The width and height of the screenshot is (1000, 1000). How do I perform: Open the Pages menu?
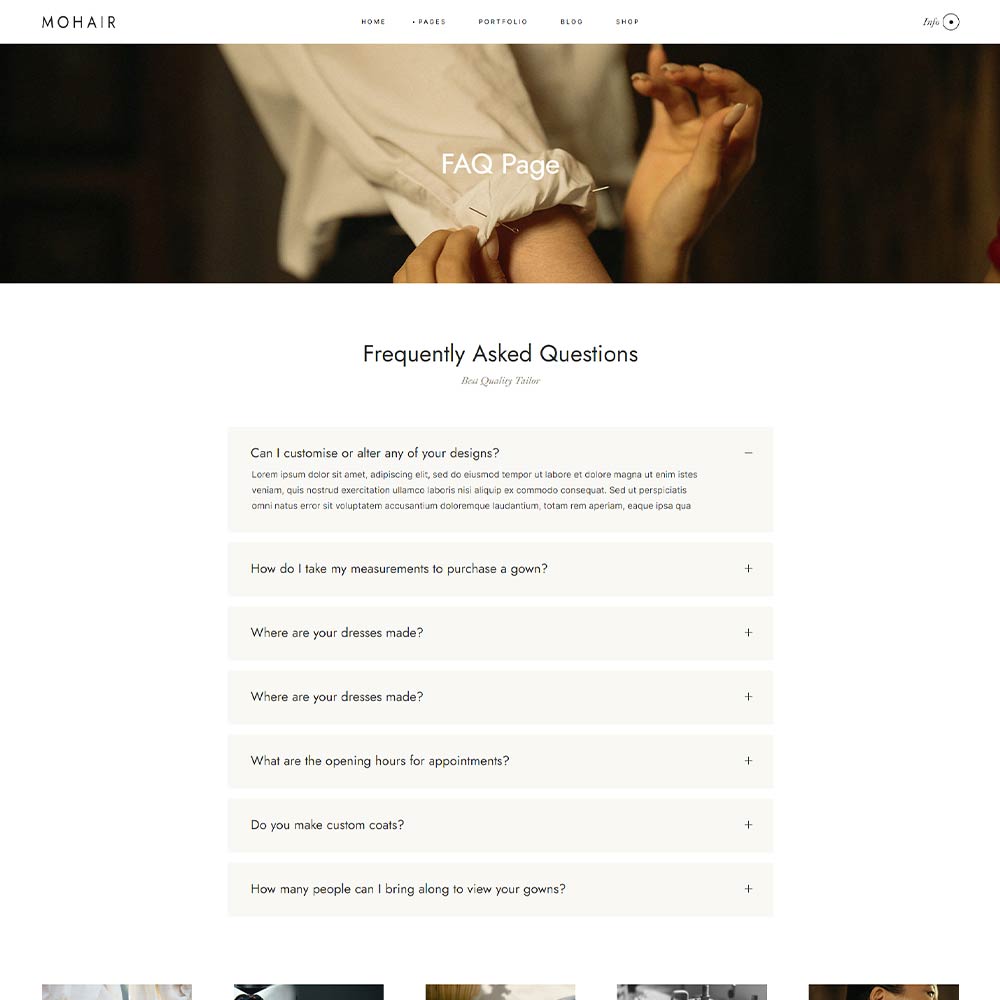click(x=430, y=22)
